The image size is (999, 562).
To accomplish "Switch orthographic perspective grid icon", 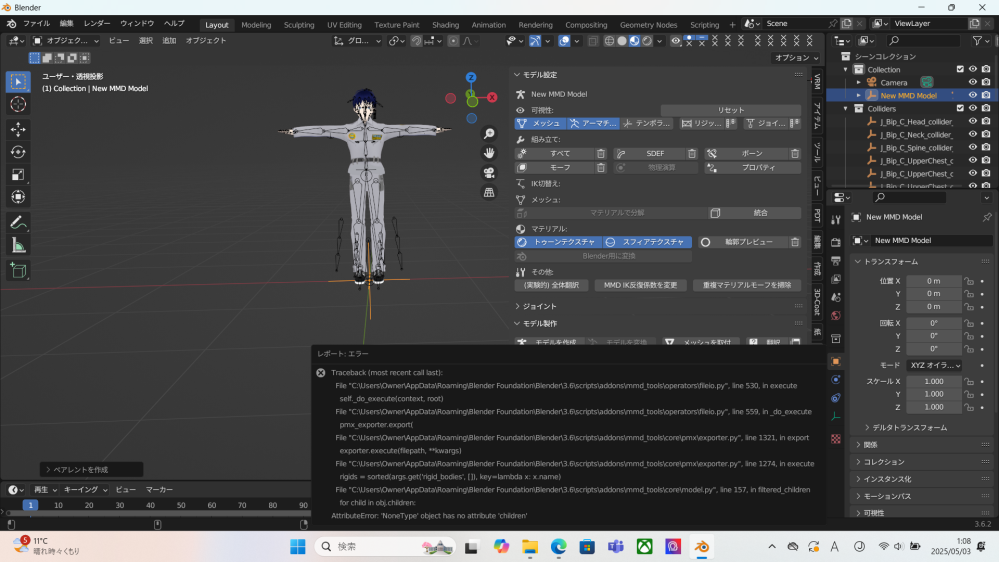I will pyautogui.click(x=489, y=192).
